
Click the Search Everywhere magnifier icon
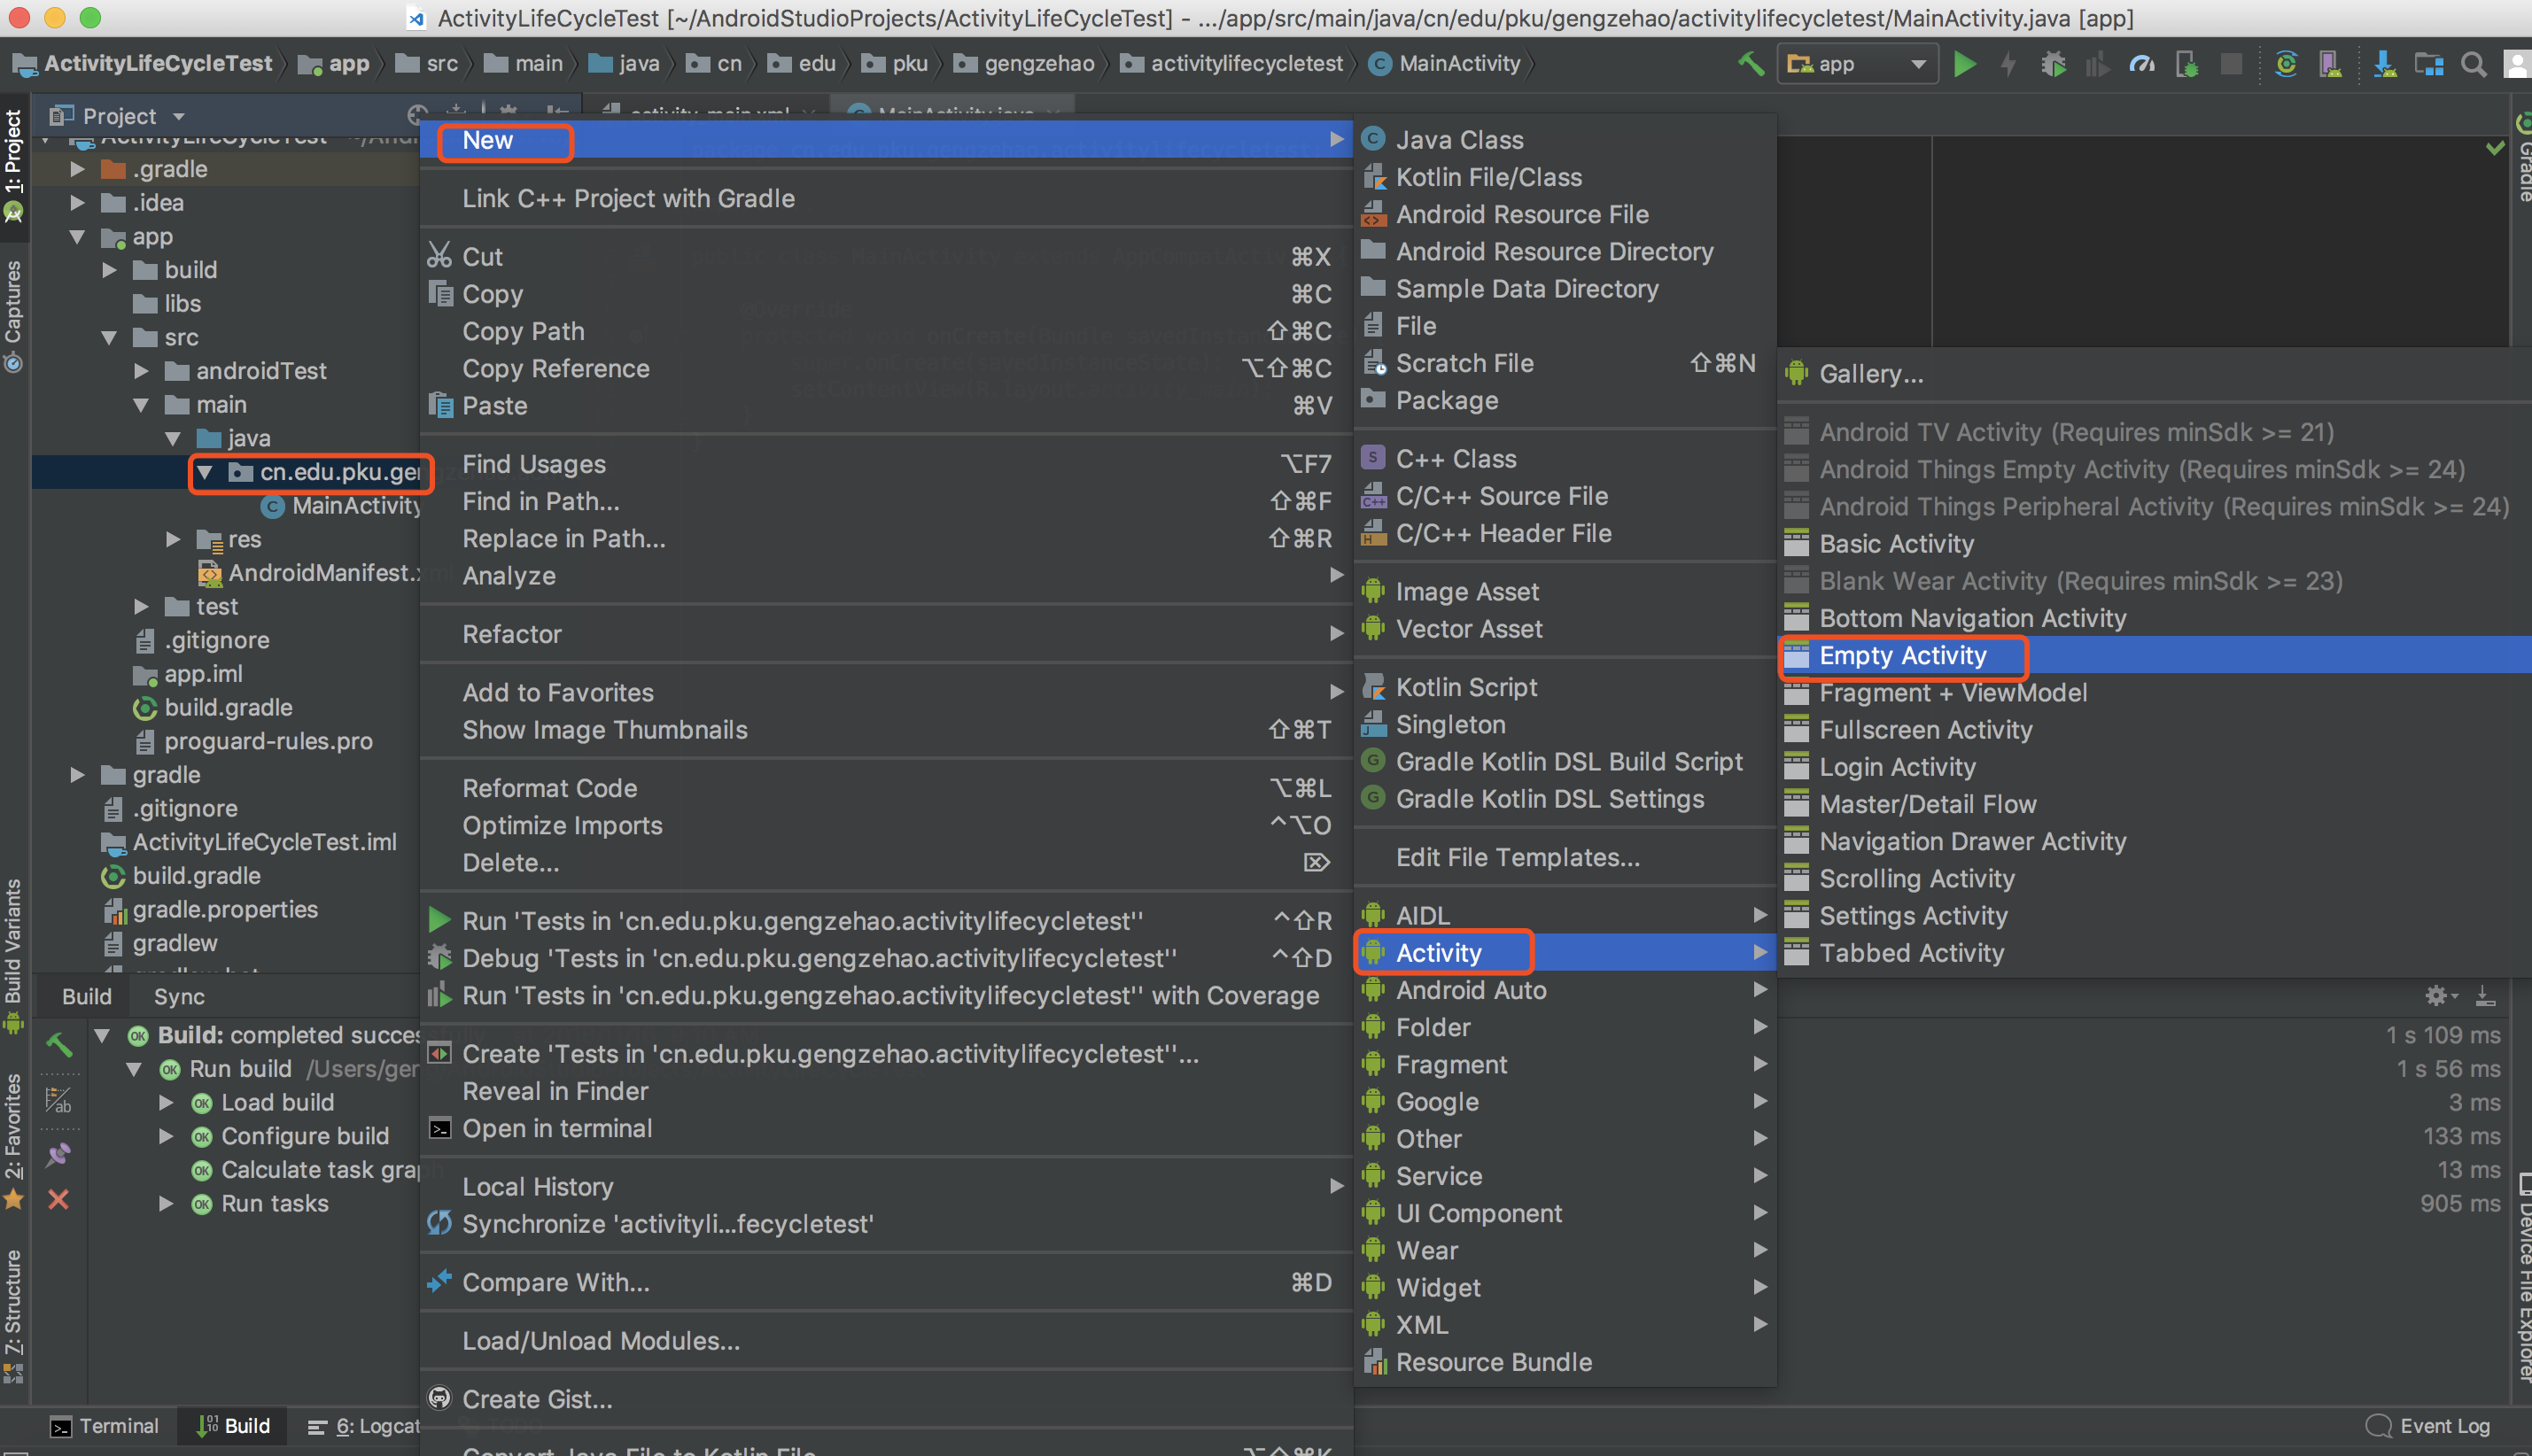tap(2473, 64)
